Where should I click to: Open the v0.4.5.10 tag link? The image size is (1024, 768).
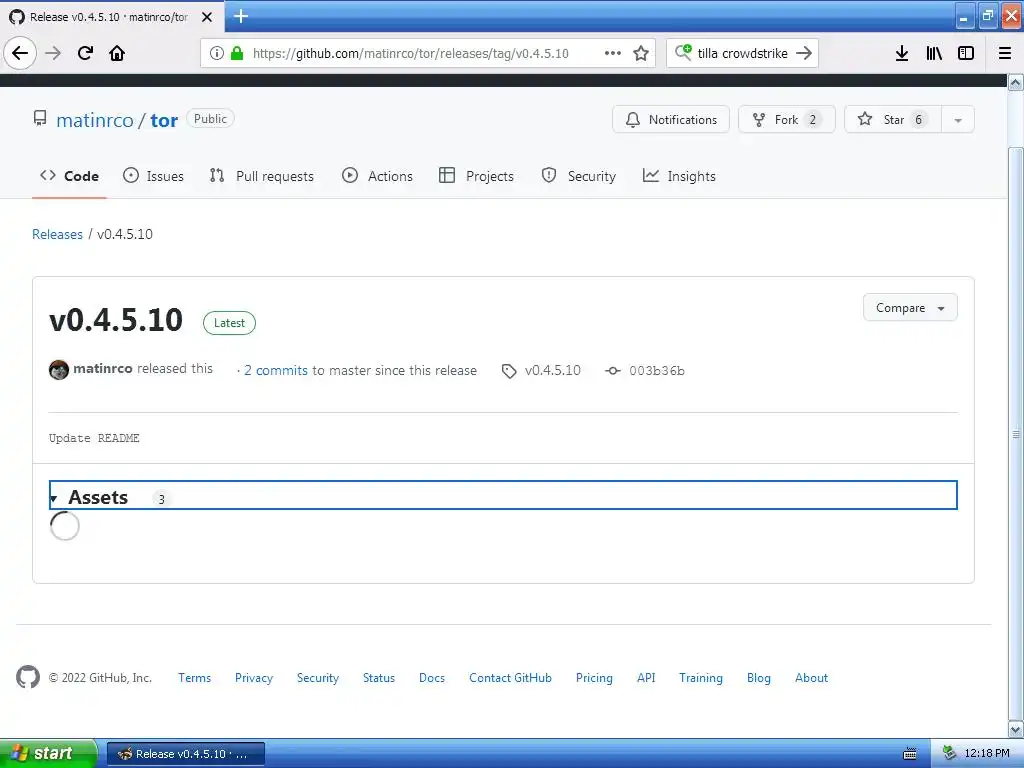[x=552, y=370]
